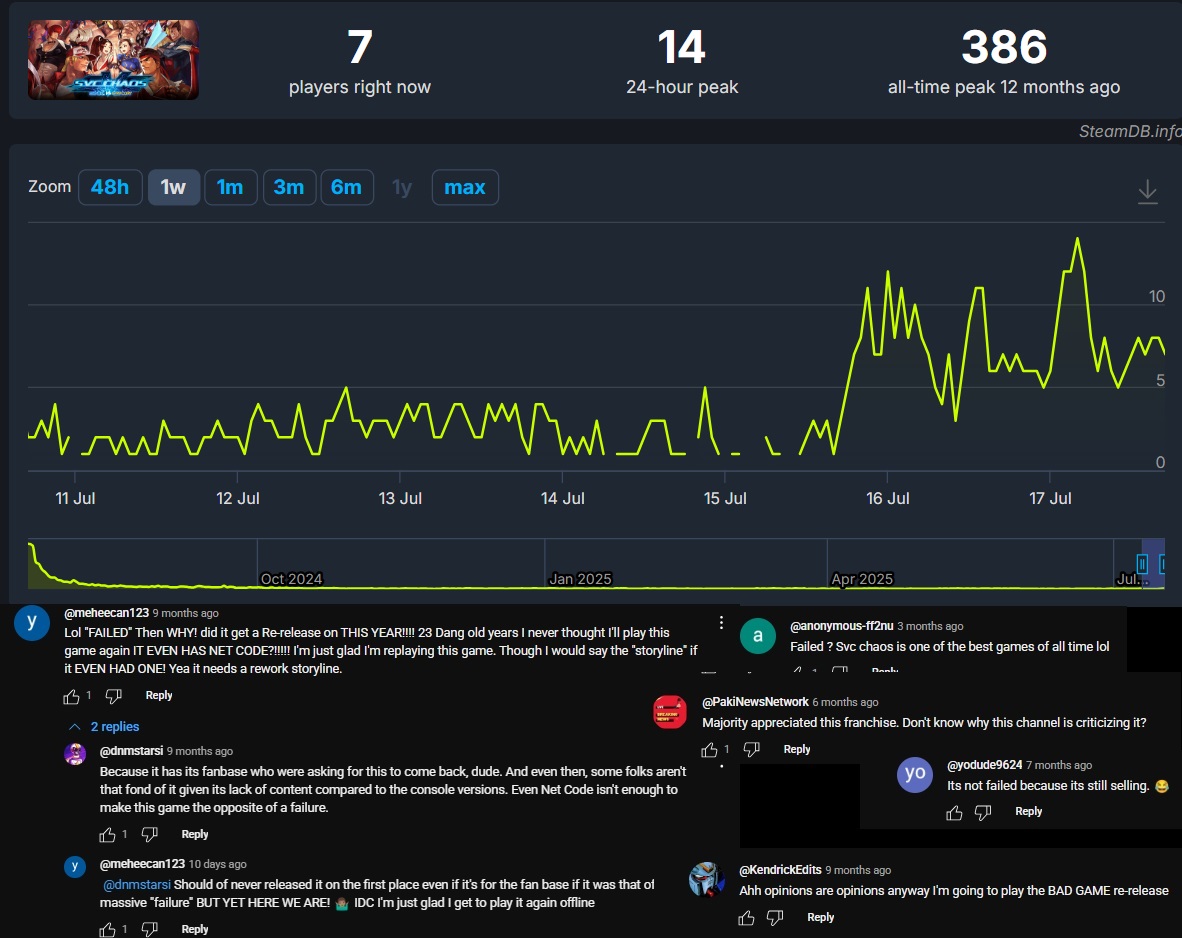Image resolution: width=1182 pixels, height=938 pixels.
Task: Click Jan 2025 in the navigator timeline
Action: [x=580, y=578]
